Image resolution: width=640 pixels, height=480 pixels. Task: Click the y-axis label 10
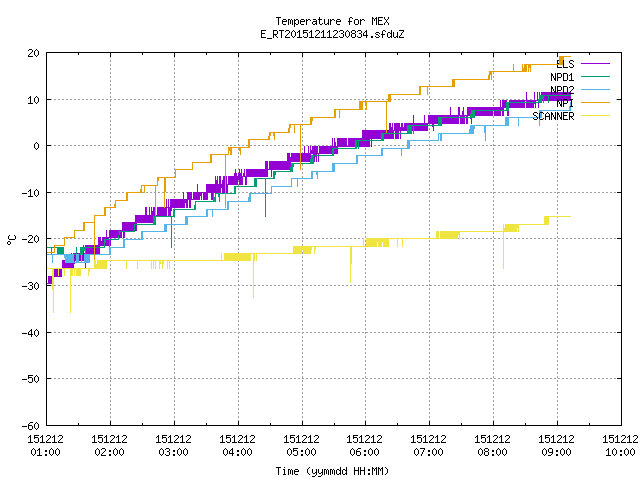click(x=34, y=100)
